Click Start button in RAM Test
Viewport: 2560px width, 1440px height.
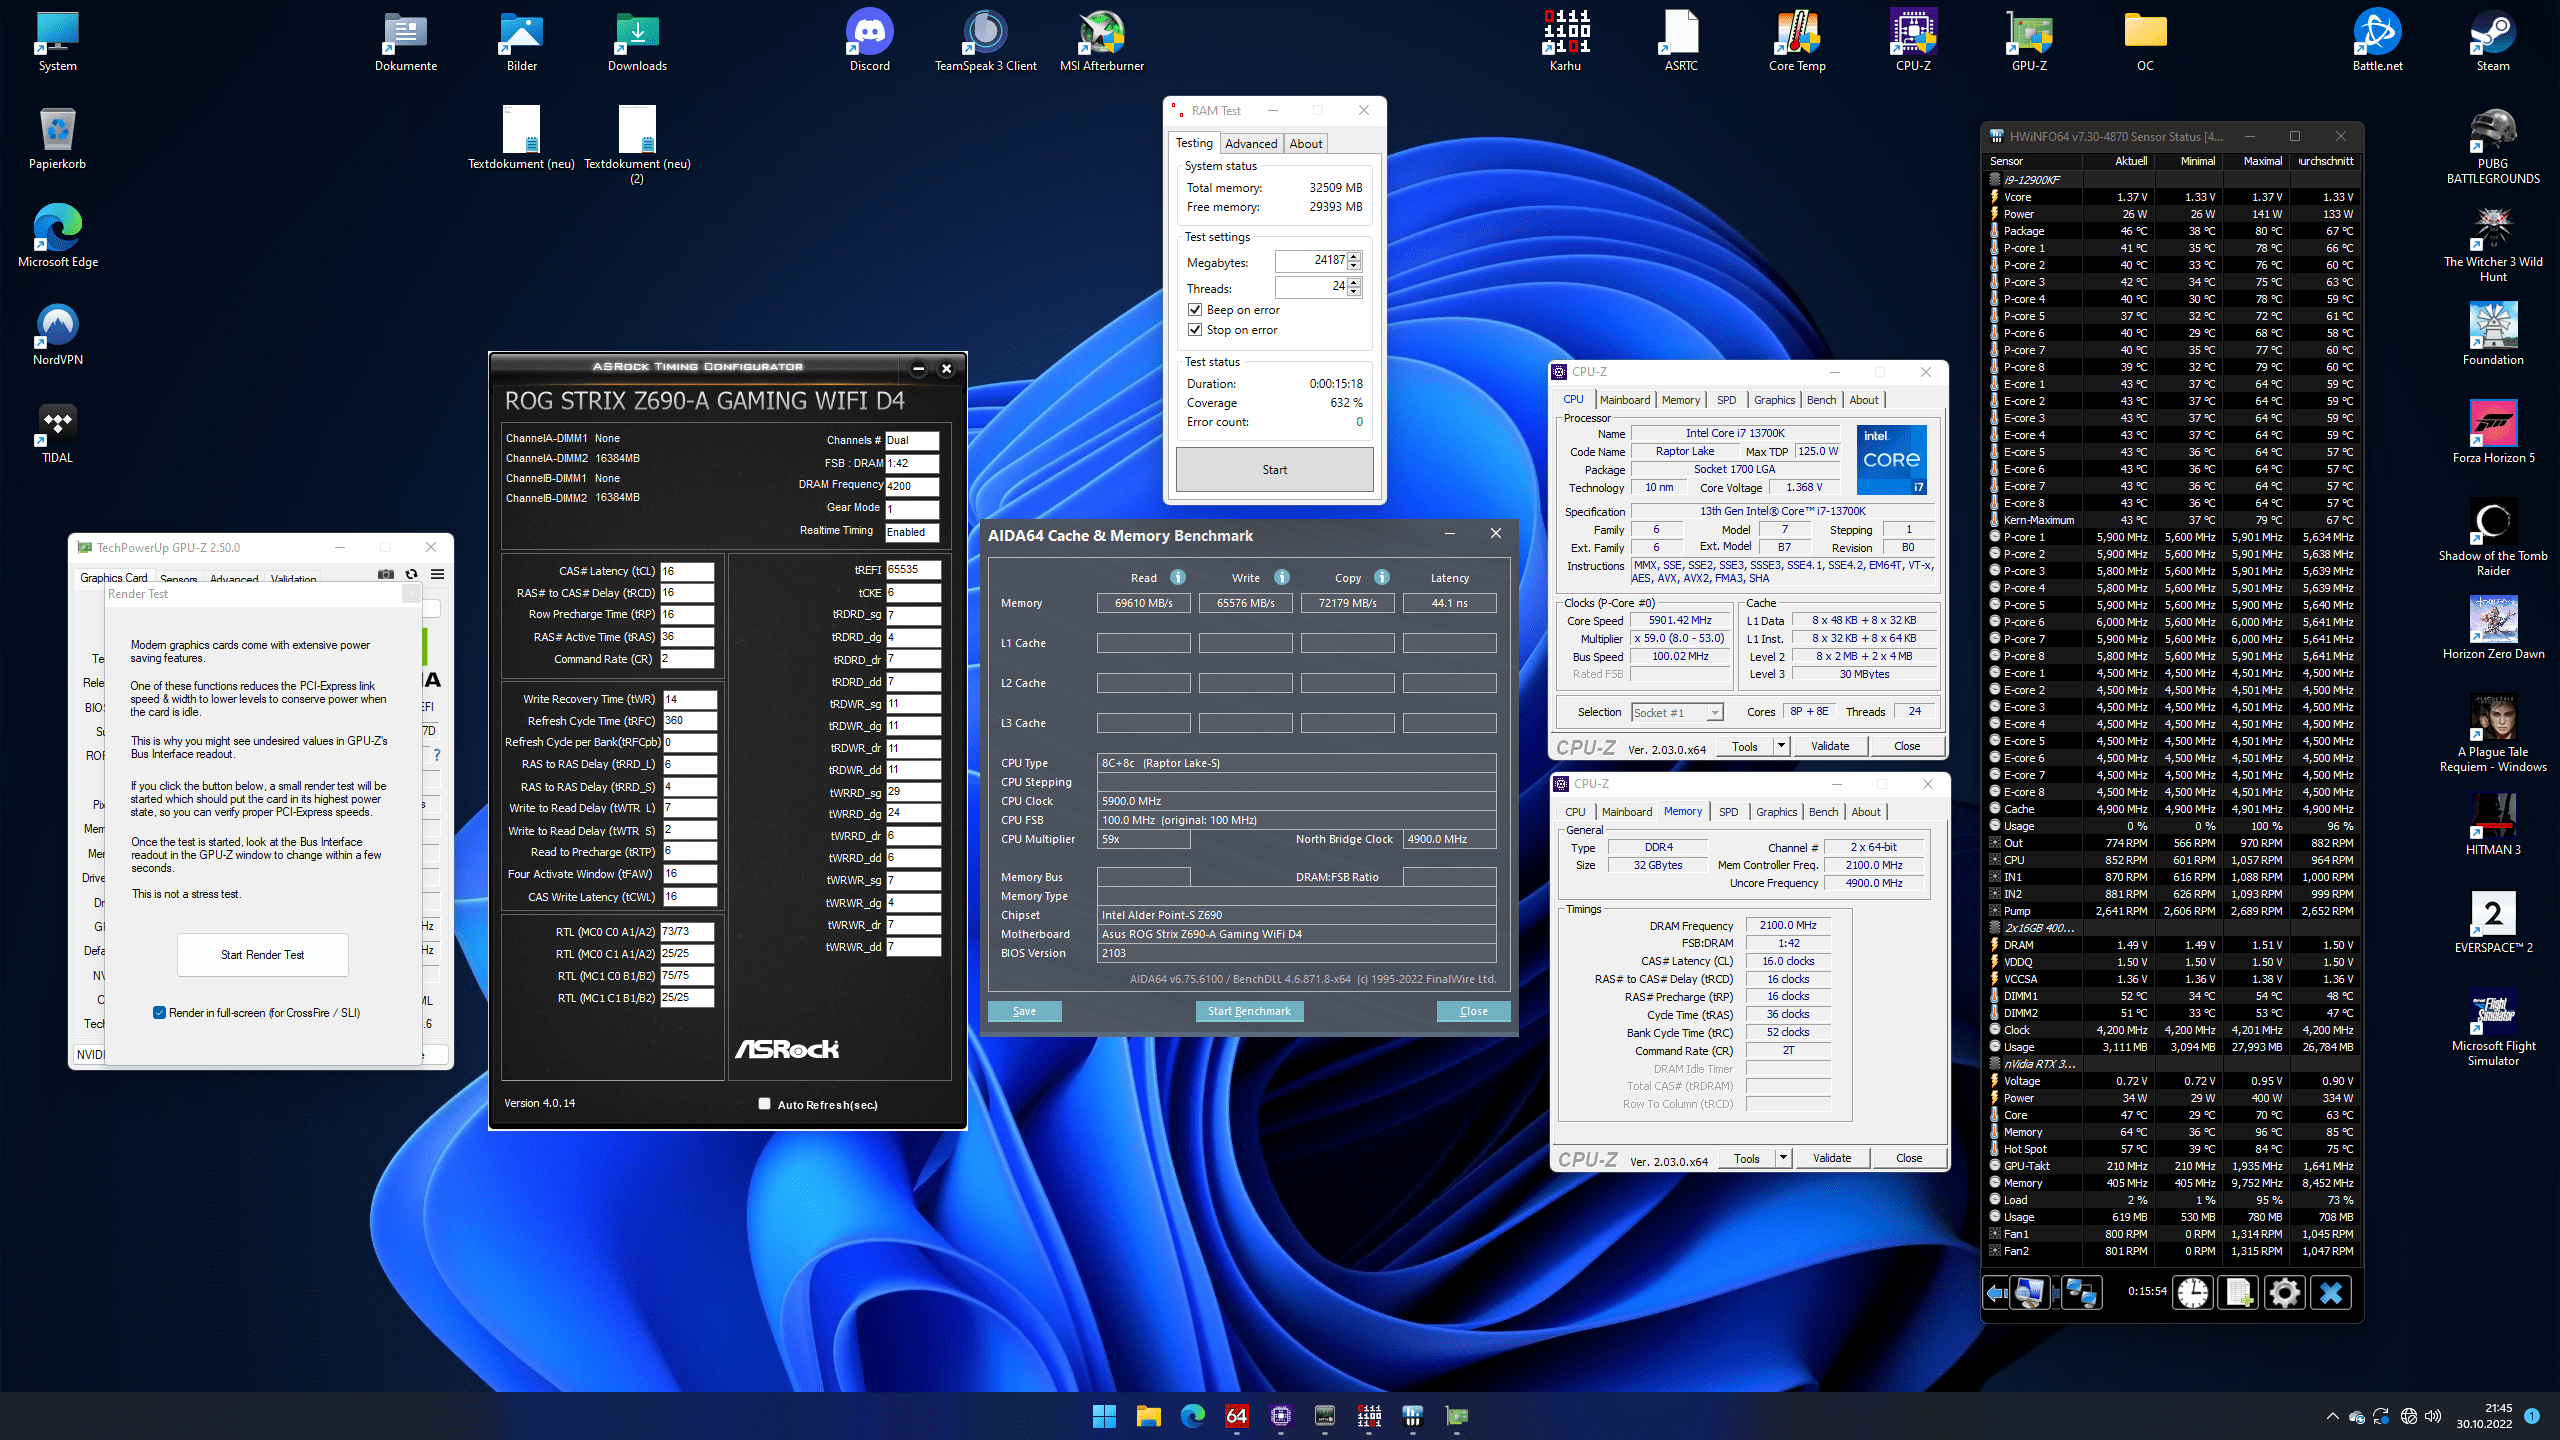click(x=1274, y=470)
